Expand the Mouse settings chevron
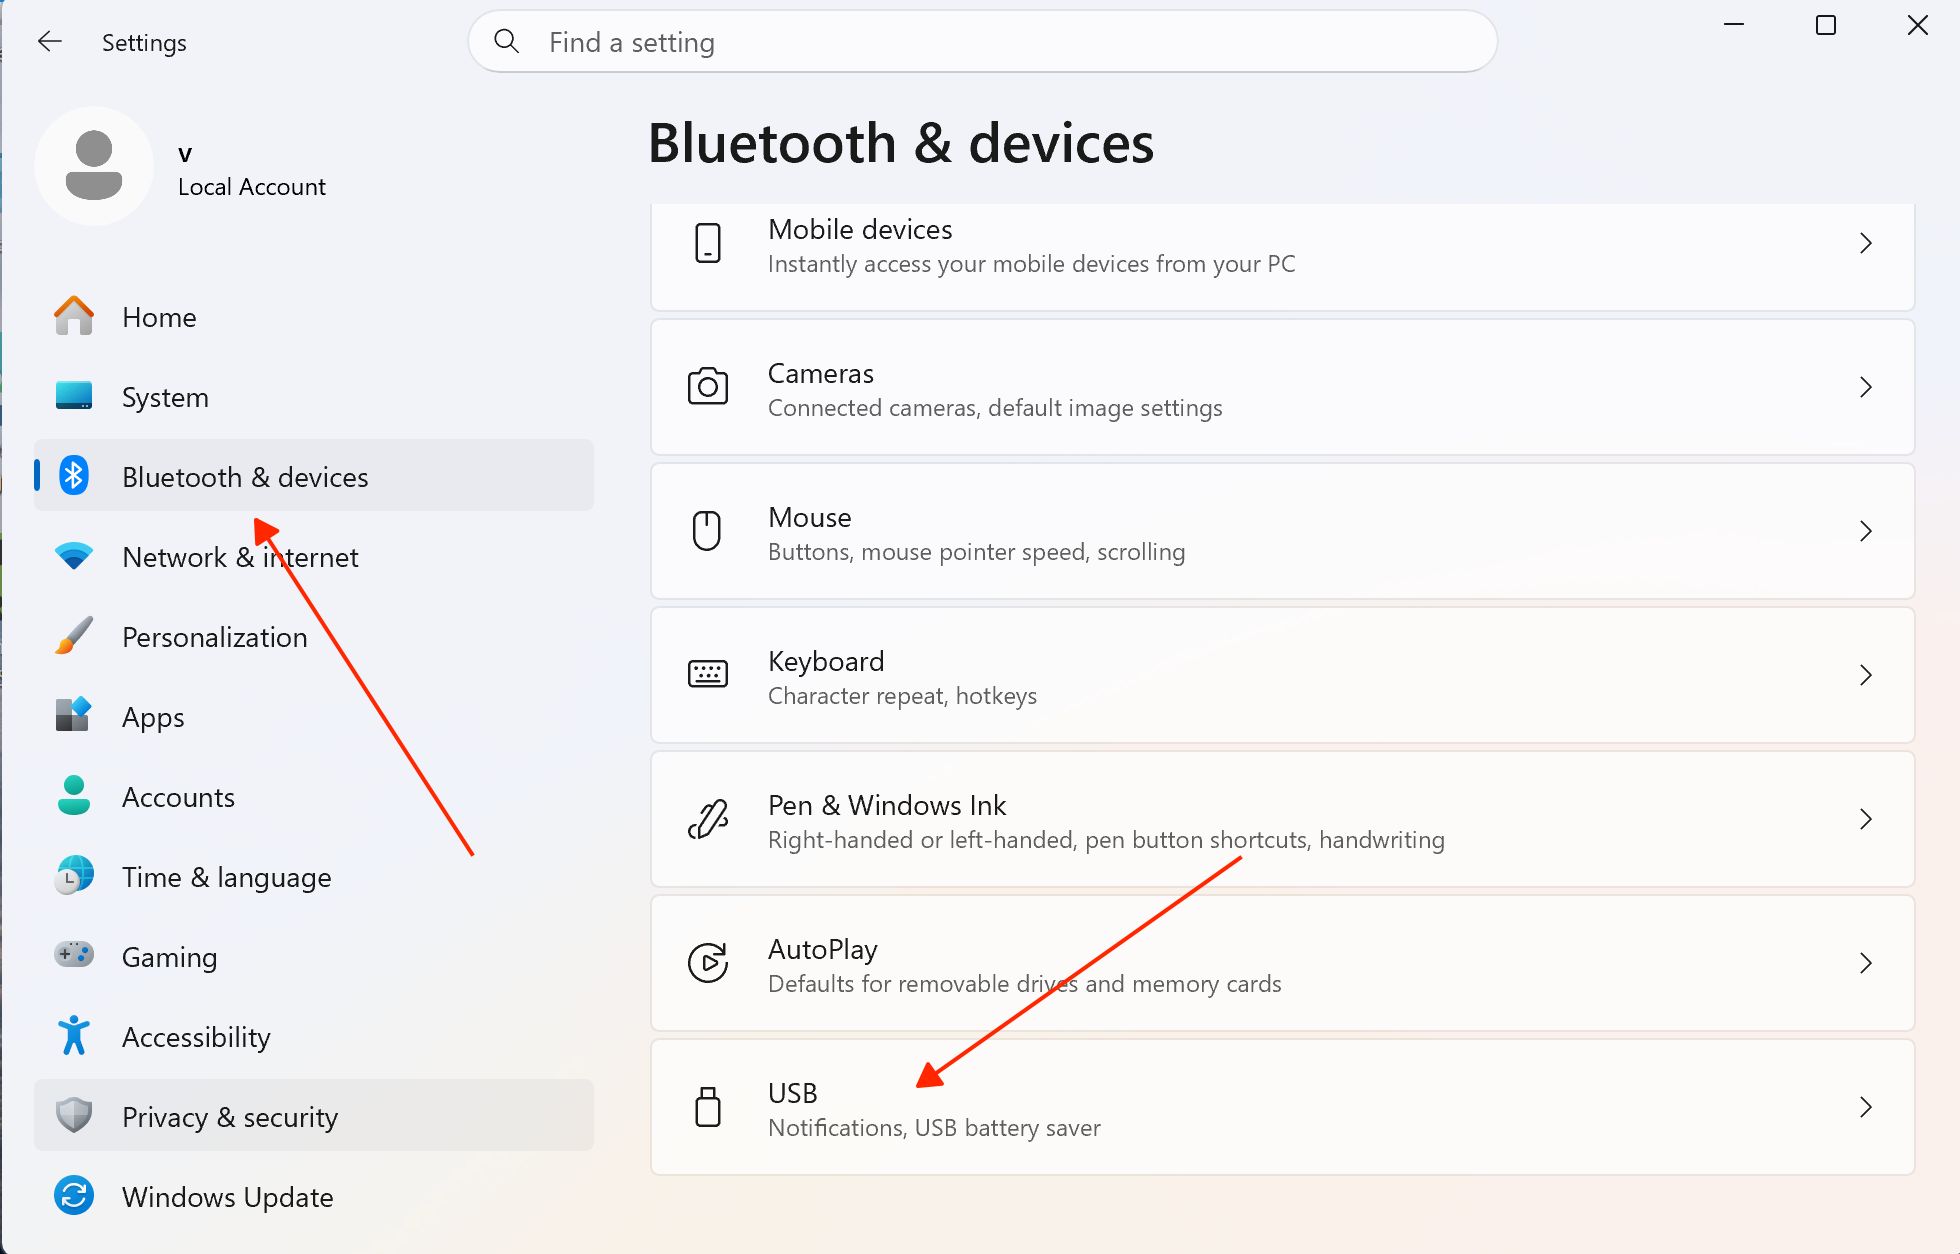Image resolution: width=1960 pixels, height=1254 pixels. pos(1865,531)
